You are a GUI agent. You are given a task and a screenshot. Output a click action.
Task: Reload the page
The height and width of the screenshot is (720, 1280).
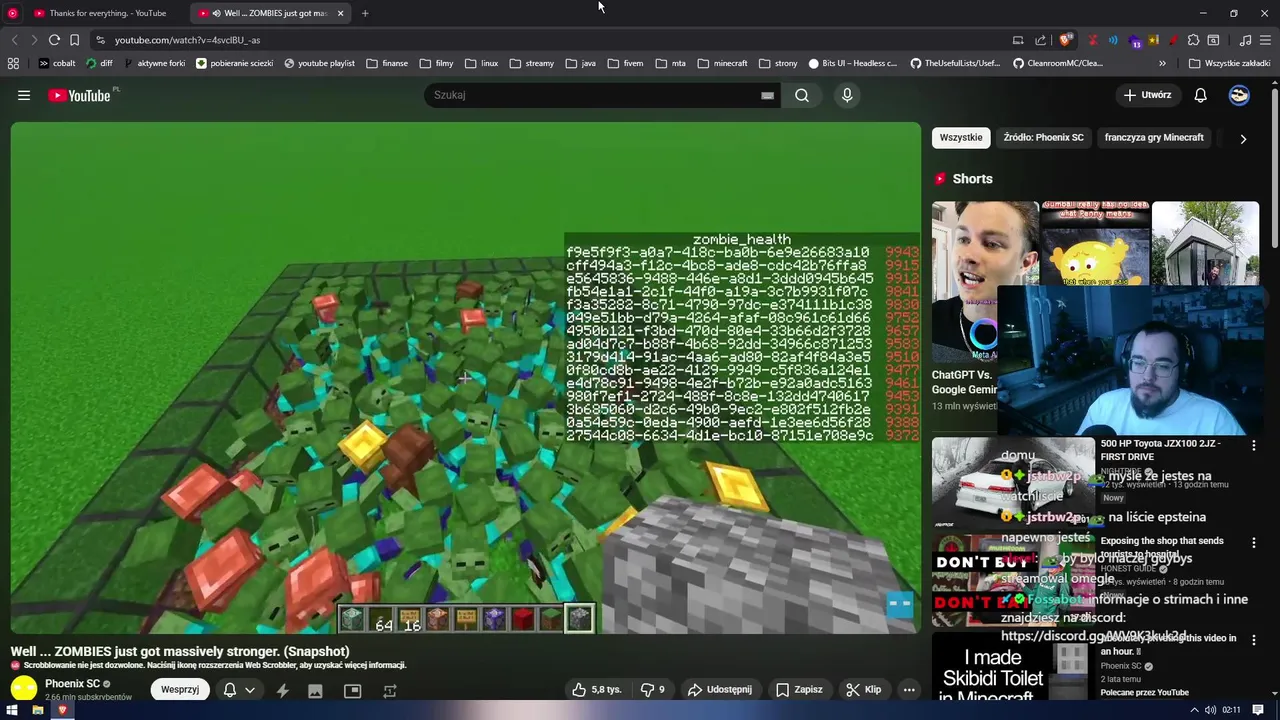tap(54, 40)
